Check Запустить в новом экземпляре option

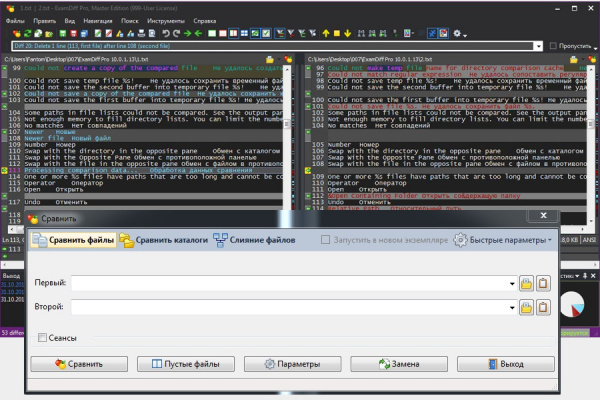[x=326, y=240]
